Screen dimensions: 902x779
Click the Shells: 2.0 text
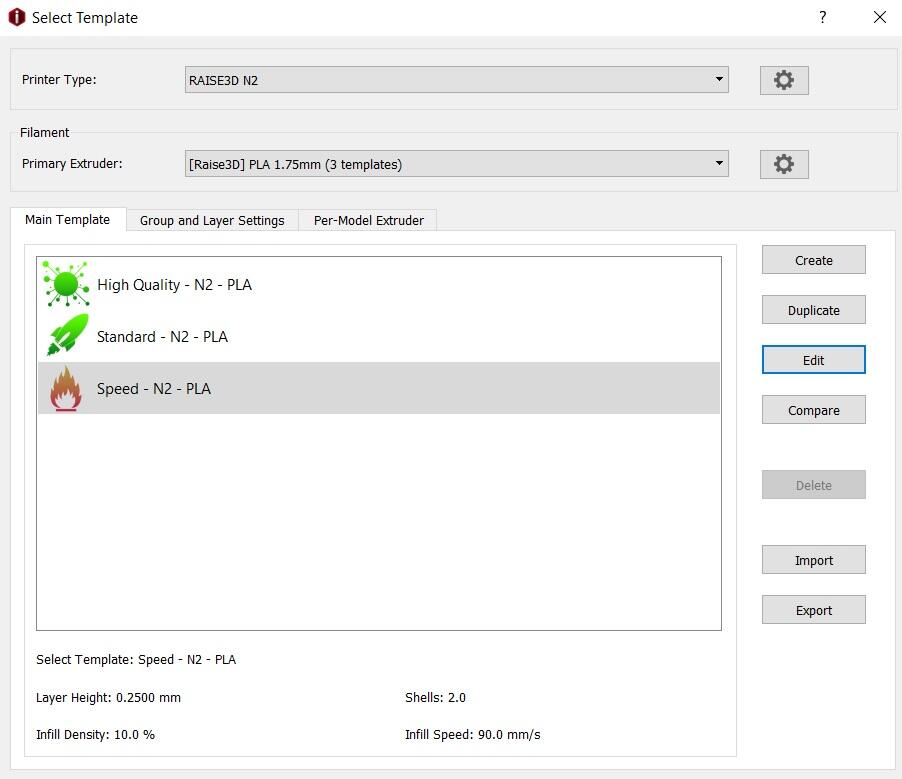(x=435, y=697)
